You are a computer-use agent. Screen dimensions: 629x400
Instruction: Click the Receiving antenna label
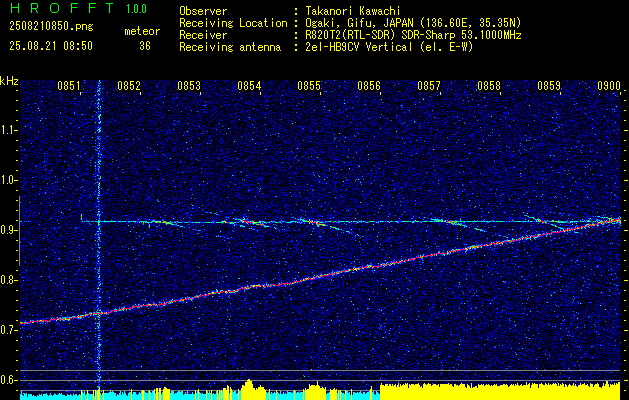230,48
